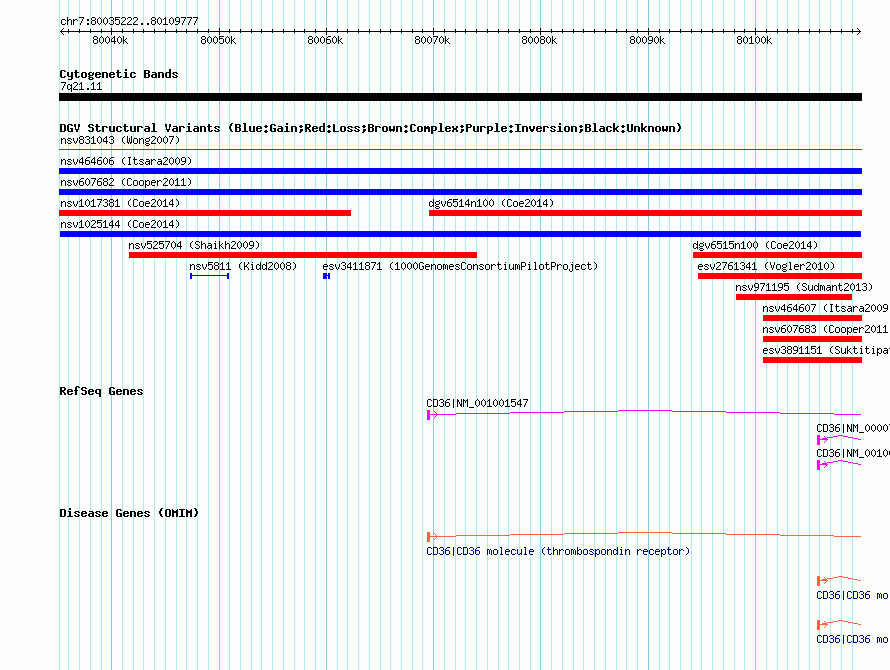The width and height of the screenshot is (890, 670).
Task: Click the red dgv6515n100 loss bar
Action: click(778, 255)
